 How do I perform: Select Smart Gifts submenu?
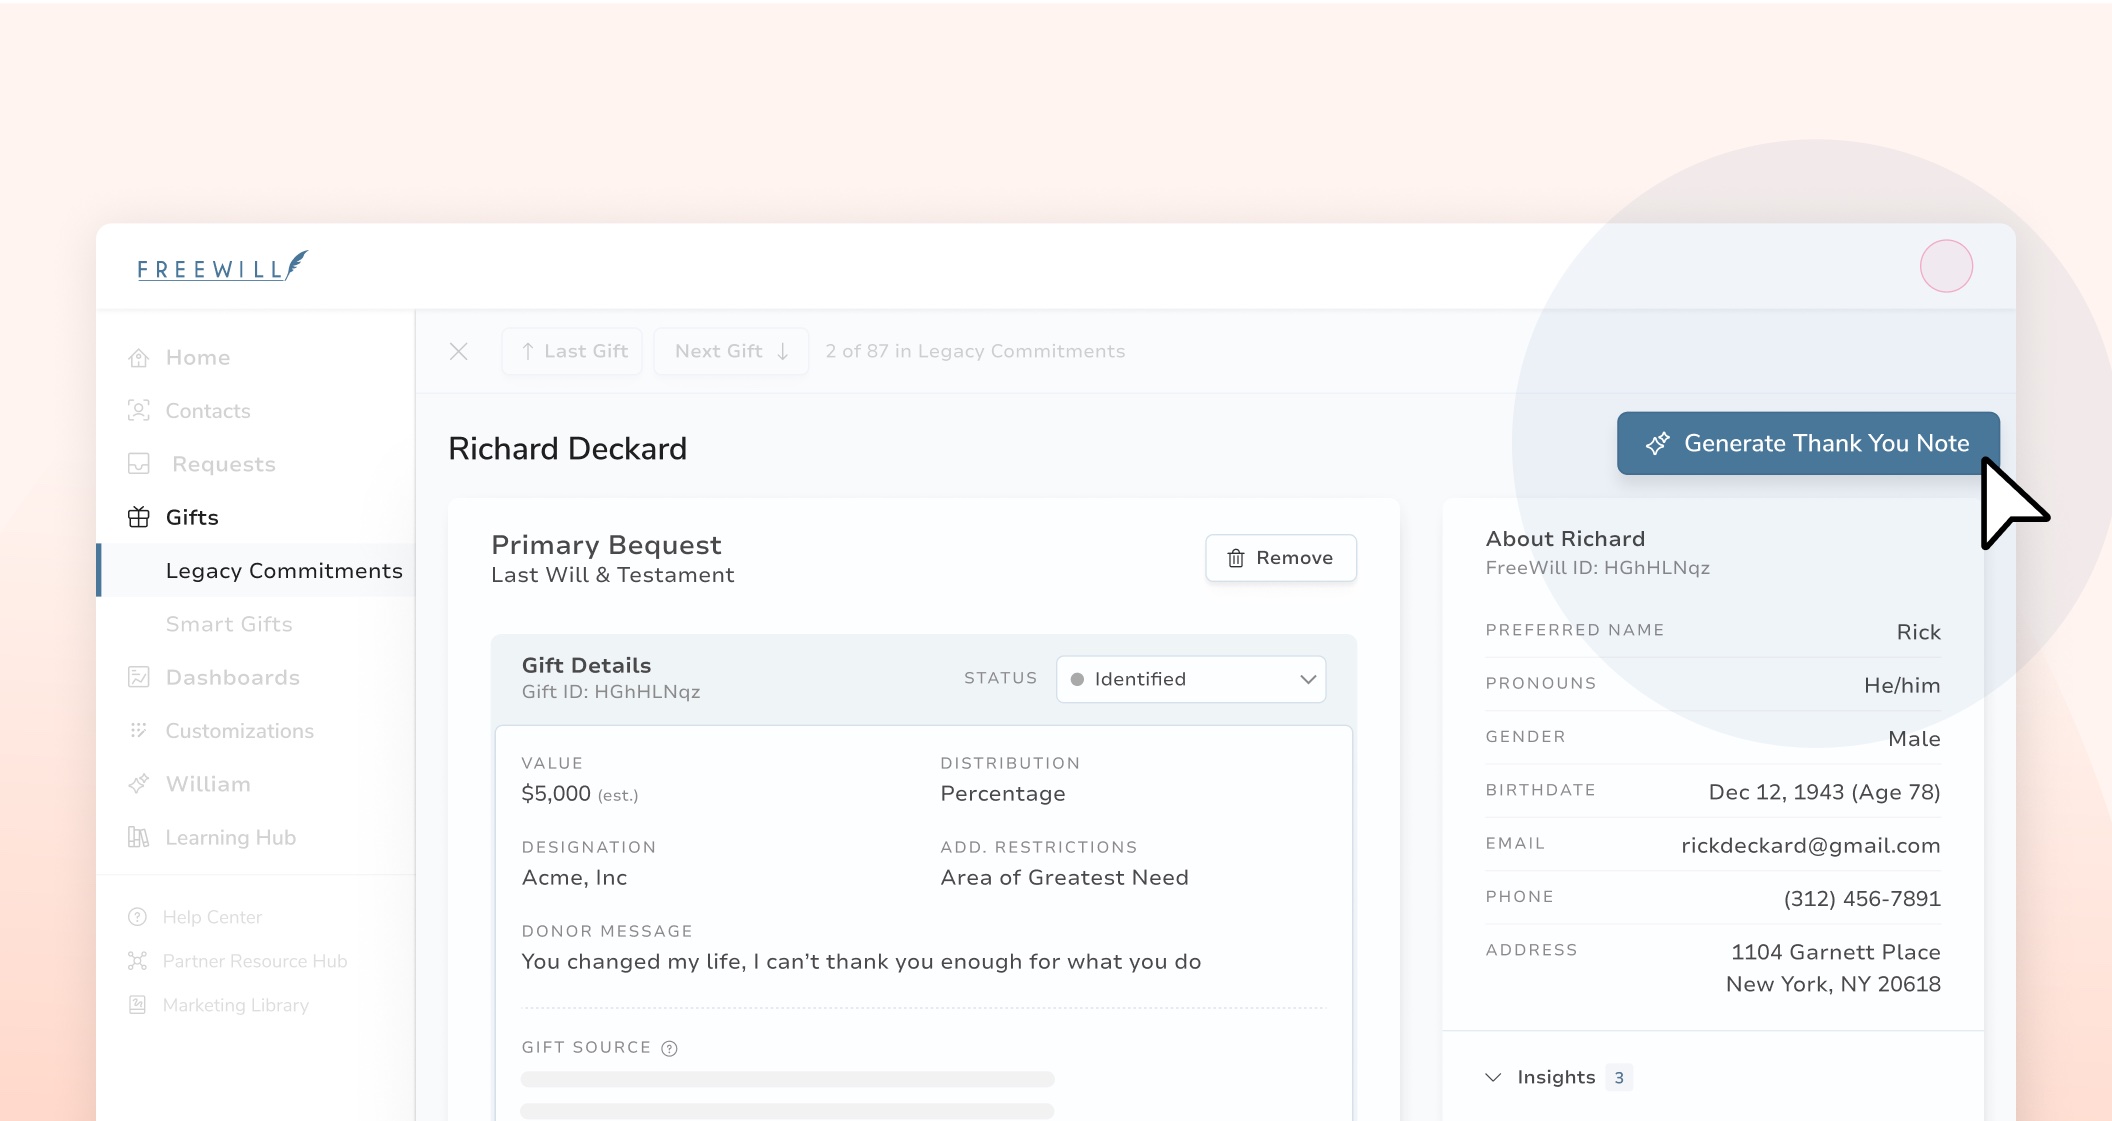pyautogui.click(x=229, y=624)
